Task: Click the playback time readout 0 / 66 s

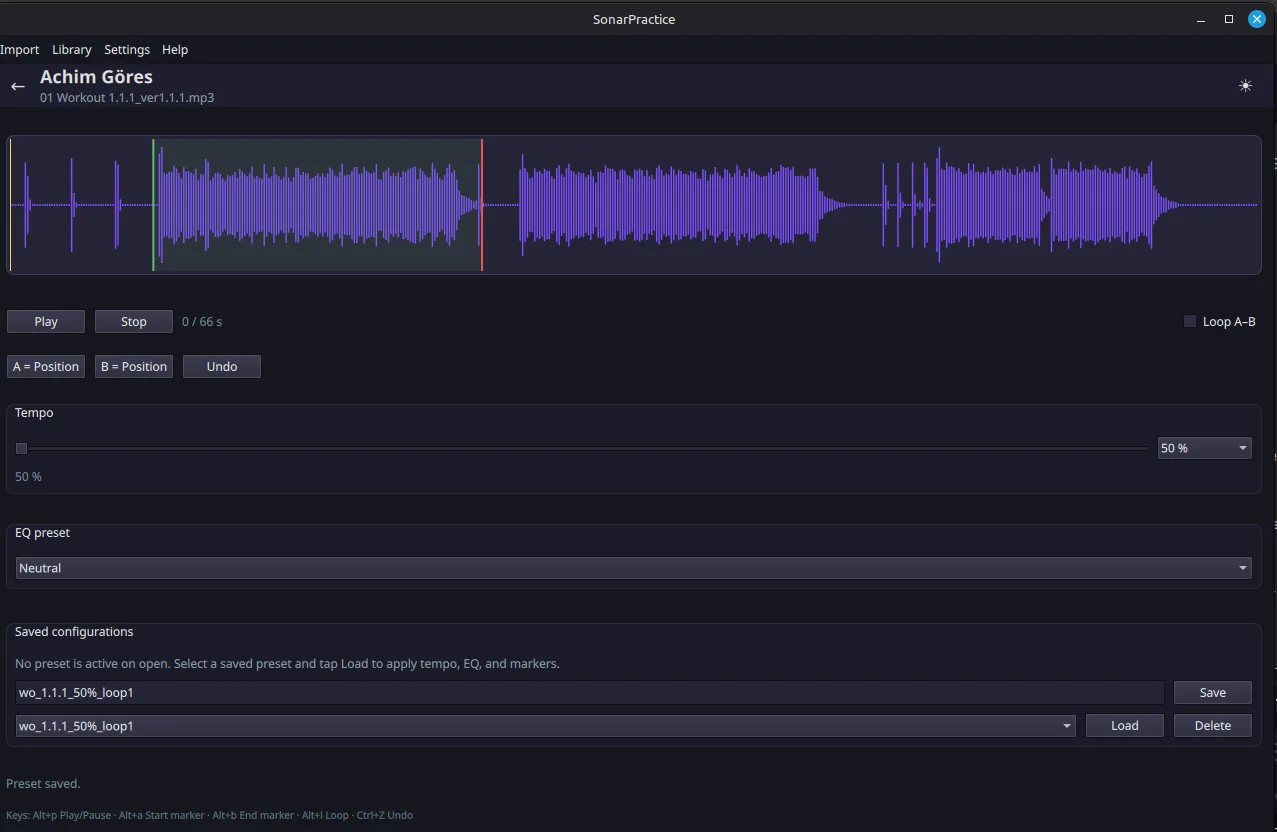Action: (x=202, y=322)
